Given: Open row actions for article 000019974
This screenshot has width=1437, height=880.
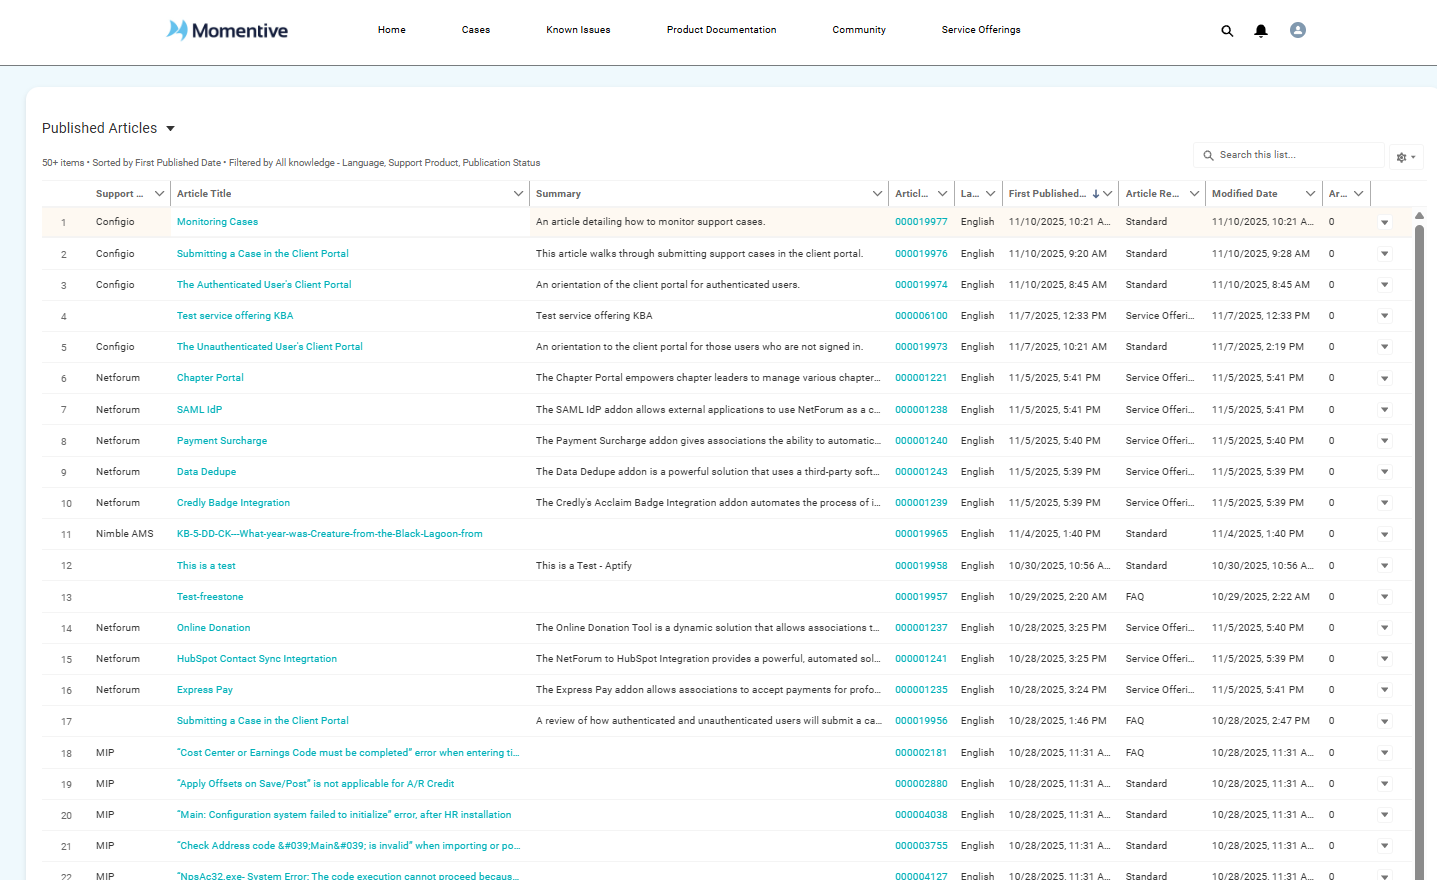Looking at the screenshot, I should (1385, 285).
